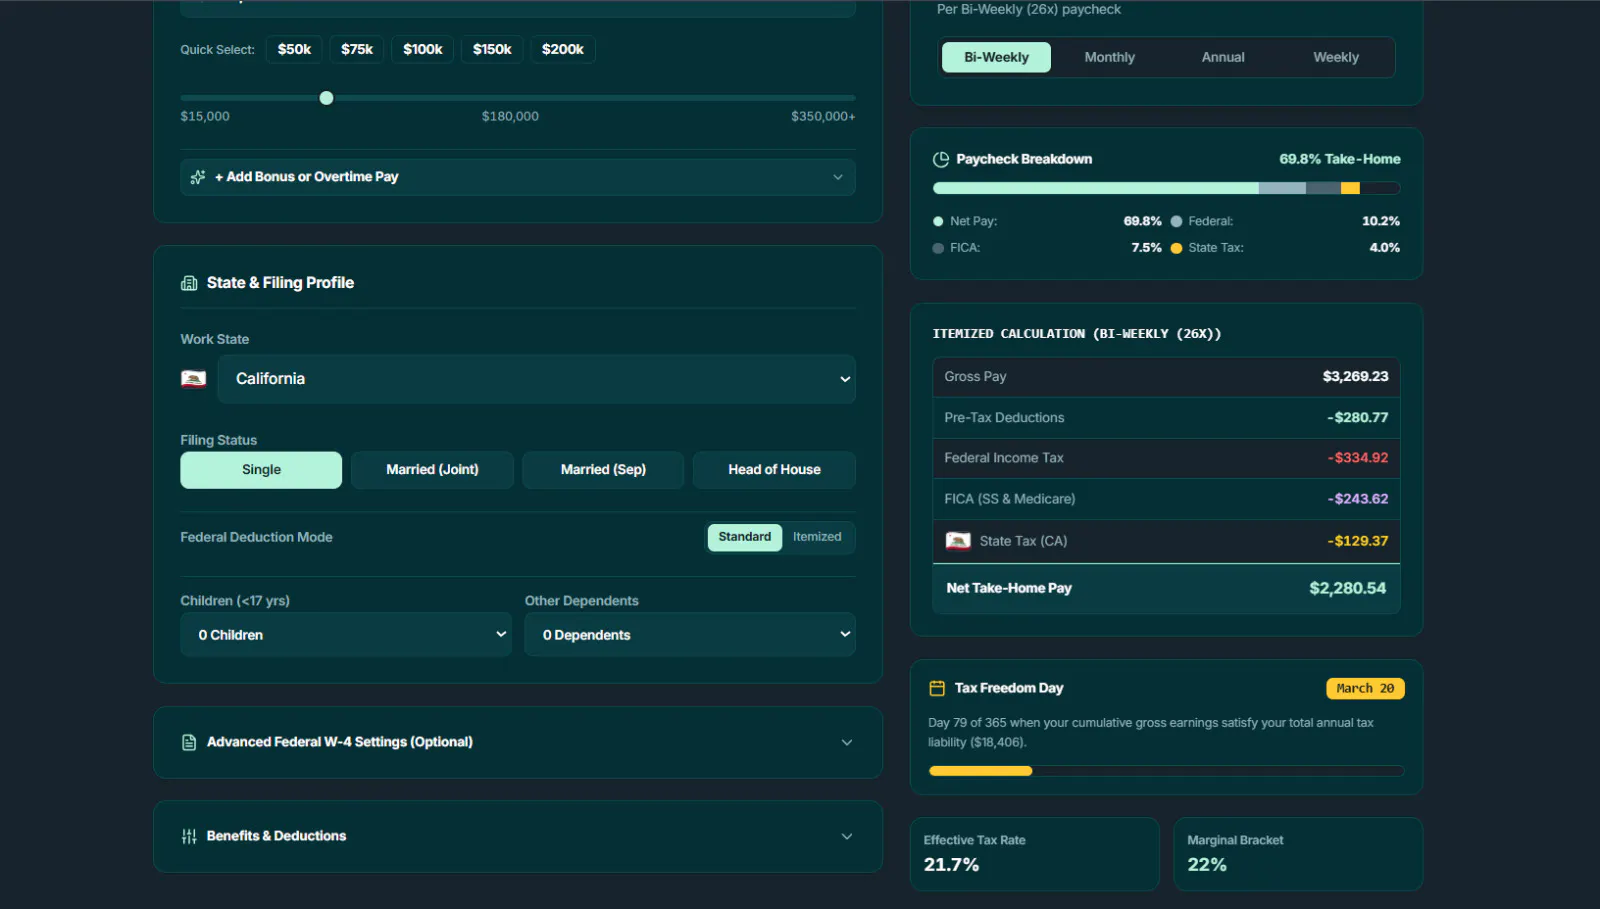The width and height of the screenshot is (1600, 909).
Task: Quick select $150k salary
Action: 492,49
